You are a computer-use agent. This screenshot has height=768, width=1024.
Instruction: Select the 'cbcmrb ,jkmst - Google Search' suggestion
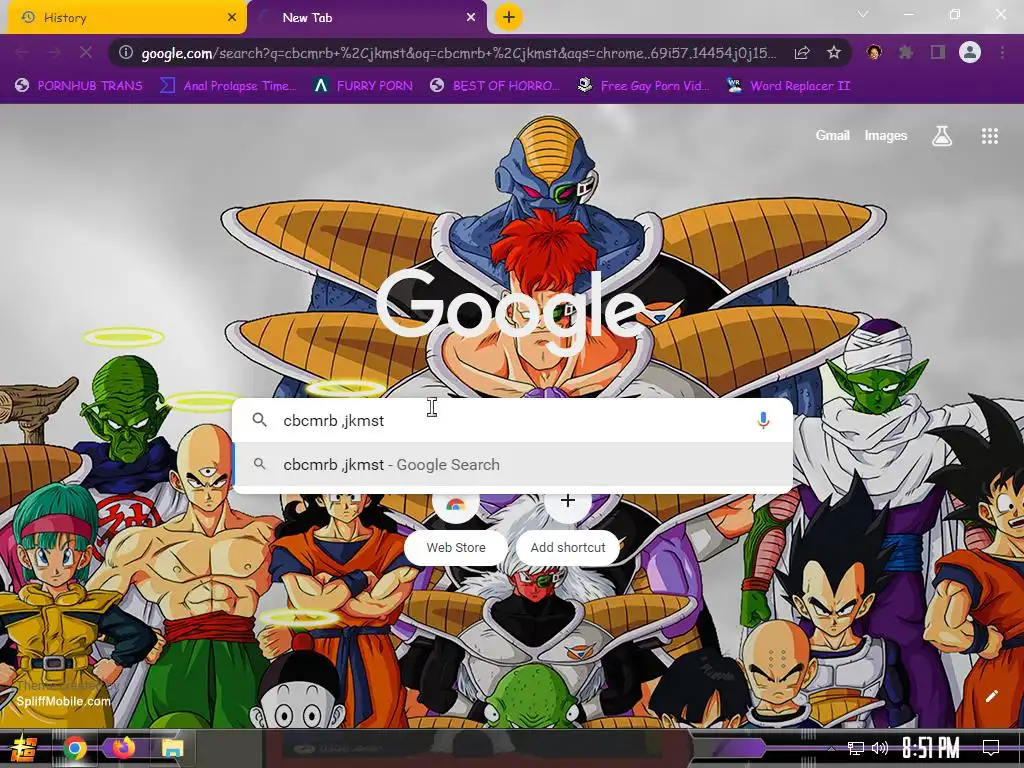[x=513, y=464]
